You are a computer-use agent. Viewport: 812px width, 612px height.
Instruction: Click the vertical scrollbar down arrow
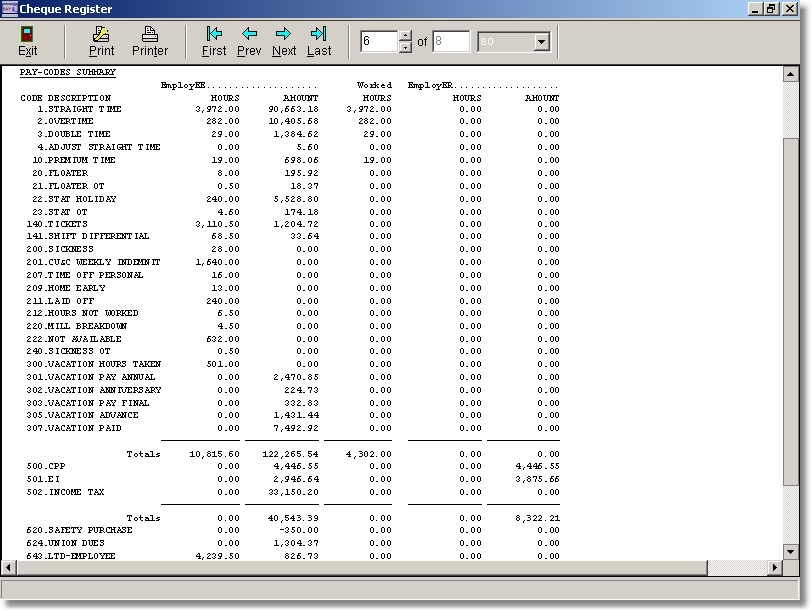791,552
